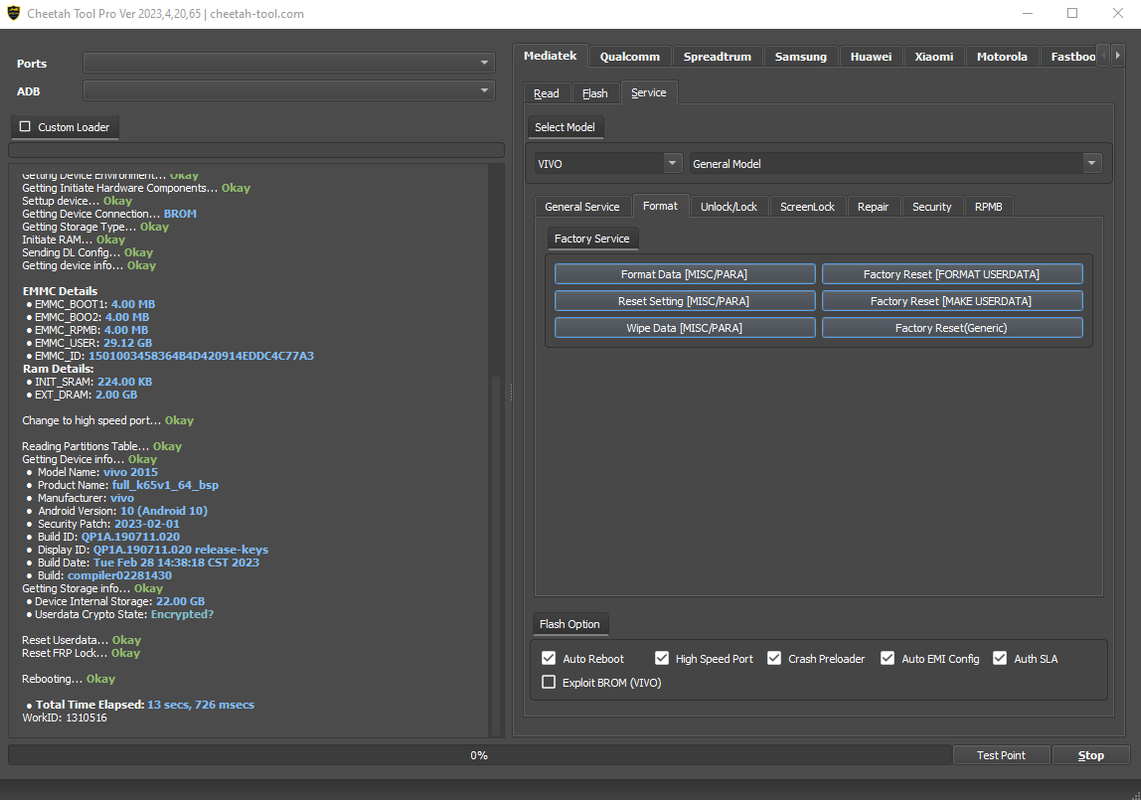Toggle the Custom Loader checkbox

[25, 127]
